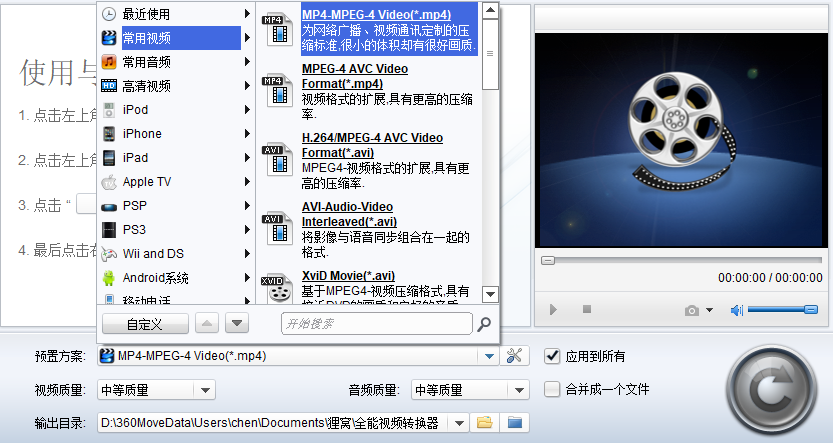Enable the 合并成一个文件 checkbox
The image size is (833, 443).
pyautogui.click(x=552, y=389)
